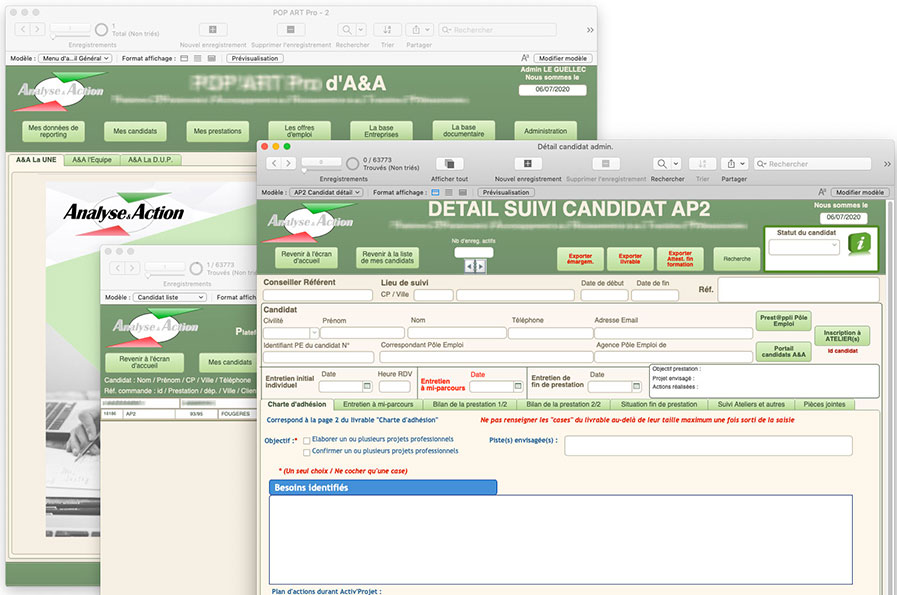Click Nouvel enregistrement icon in POP ART Pro window
Viewport: 897px width, 595px height.
point(213,30)
